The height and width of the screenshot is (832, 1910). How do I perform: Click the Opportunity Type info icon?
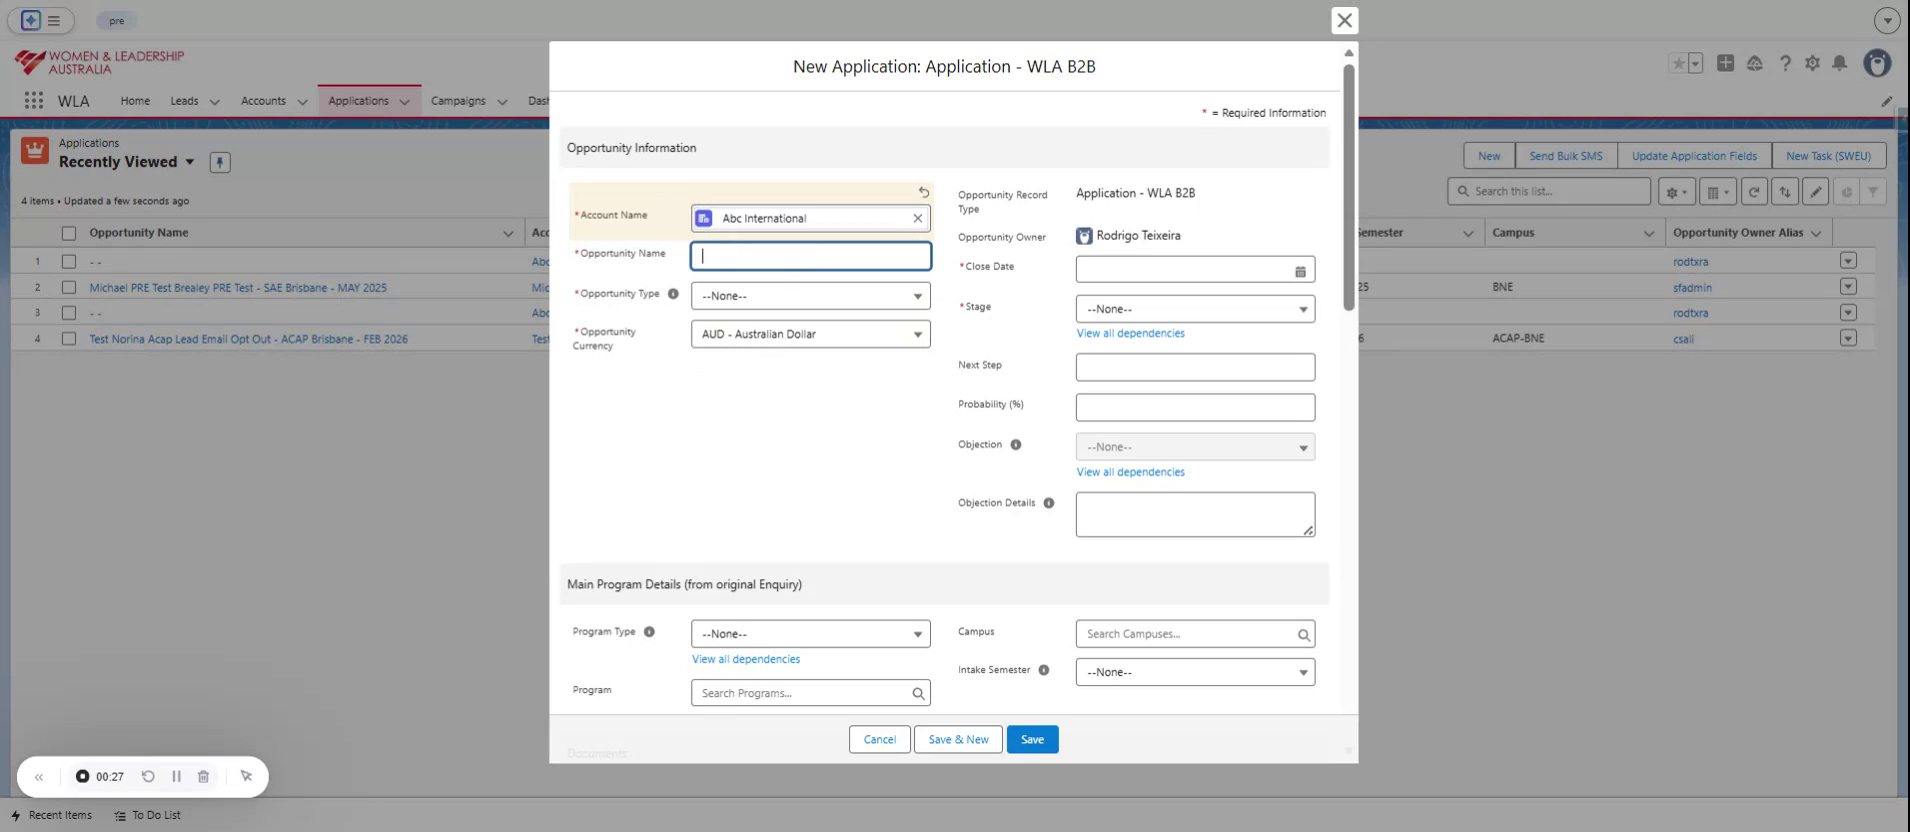click(x=673, y=294)
